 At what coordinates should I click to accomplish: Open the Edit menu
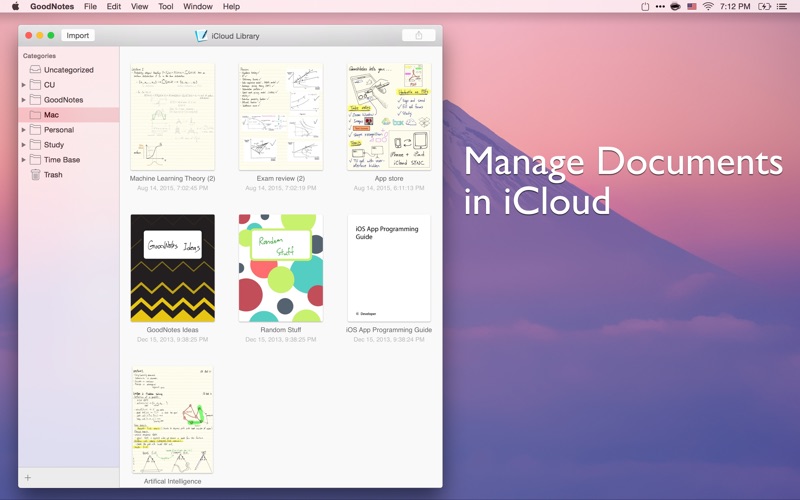(x=114, y=6)
